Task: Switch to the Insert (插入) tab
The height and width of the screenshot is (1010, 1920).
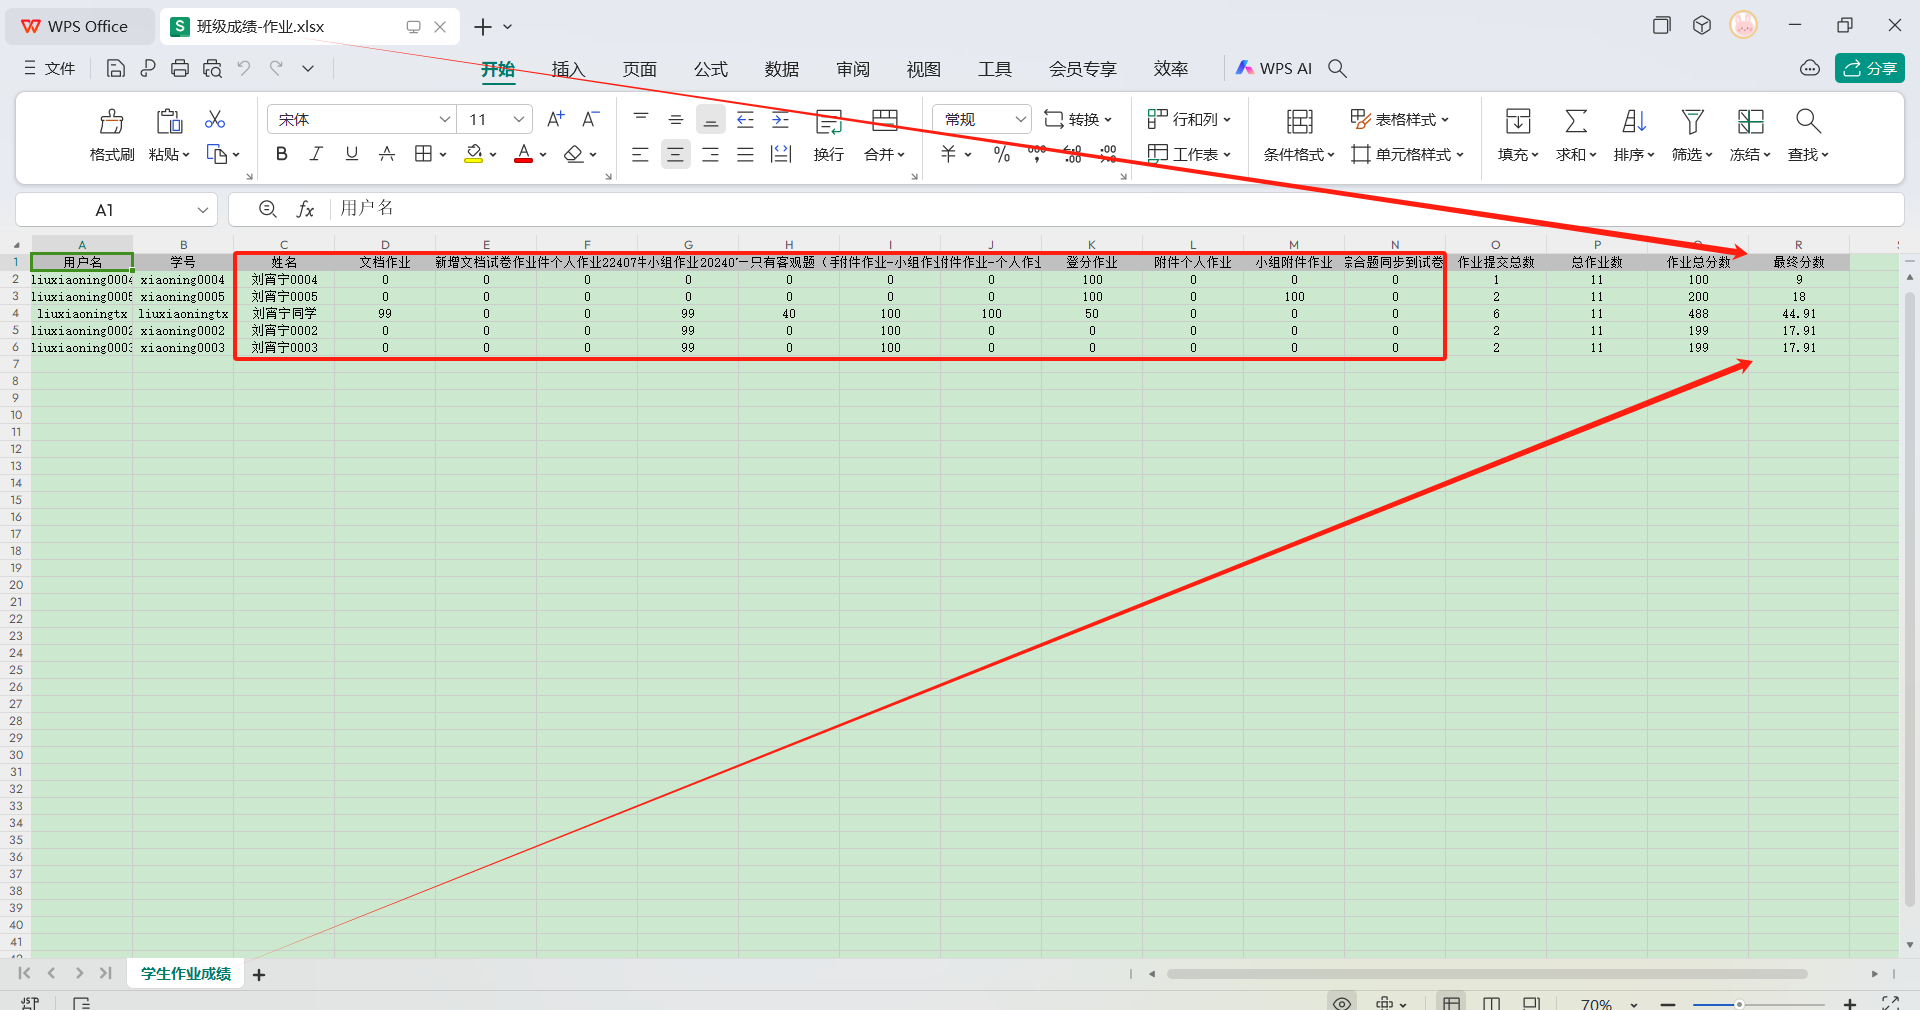Action: [x=568, y=69]
